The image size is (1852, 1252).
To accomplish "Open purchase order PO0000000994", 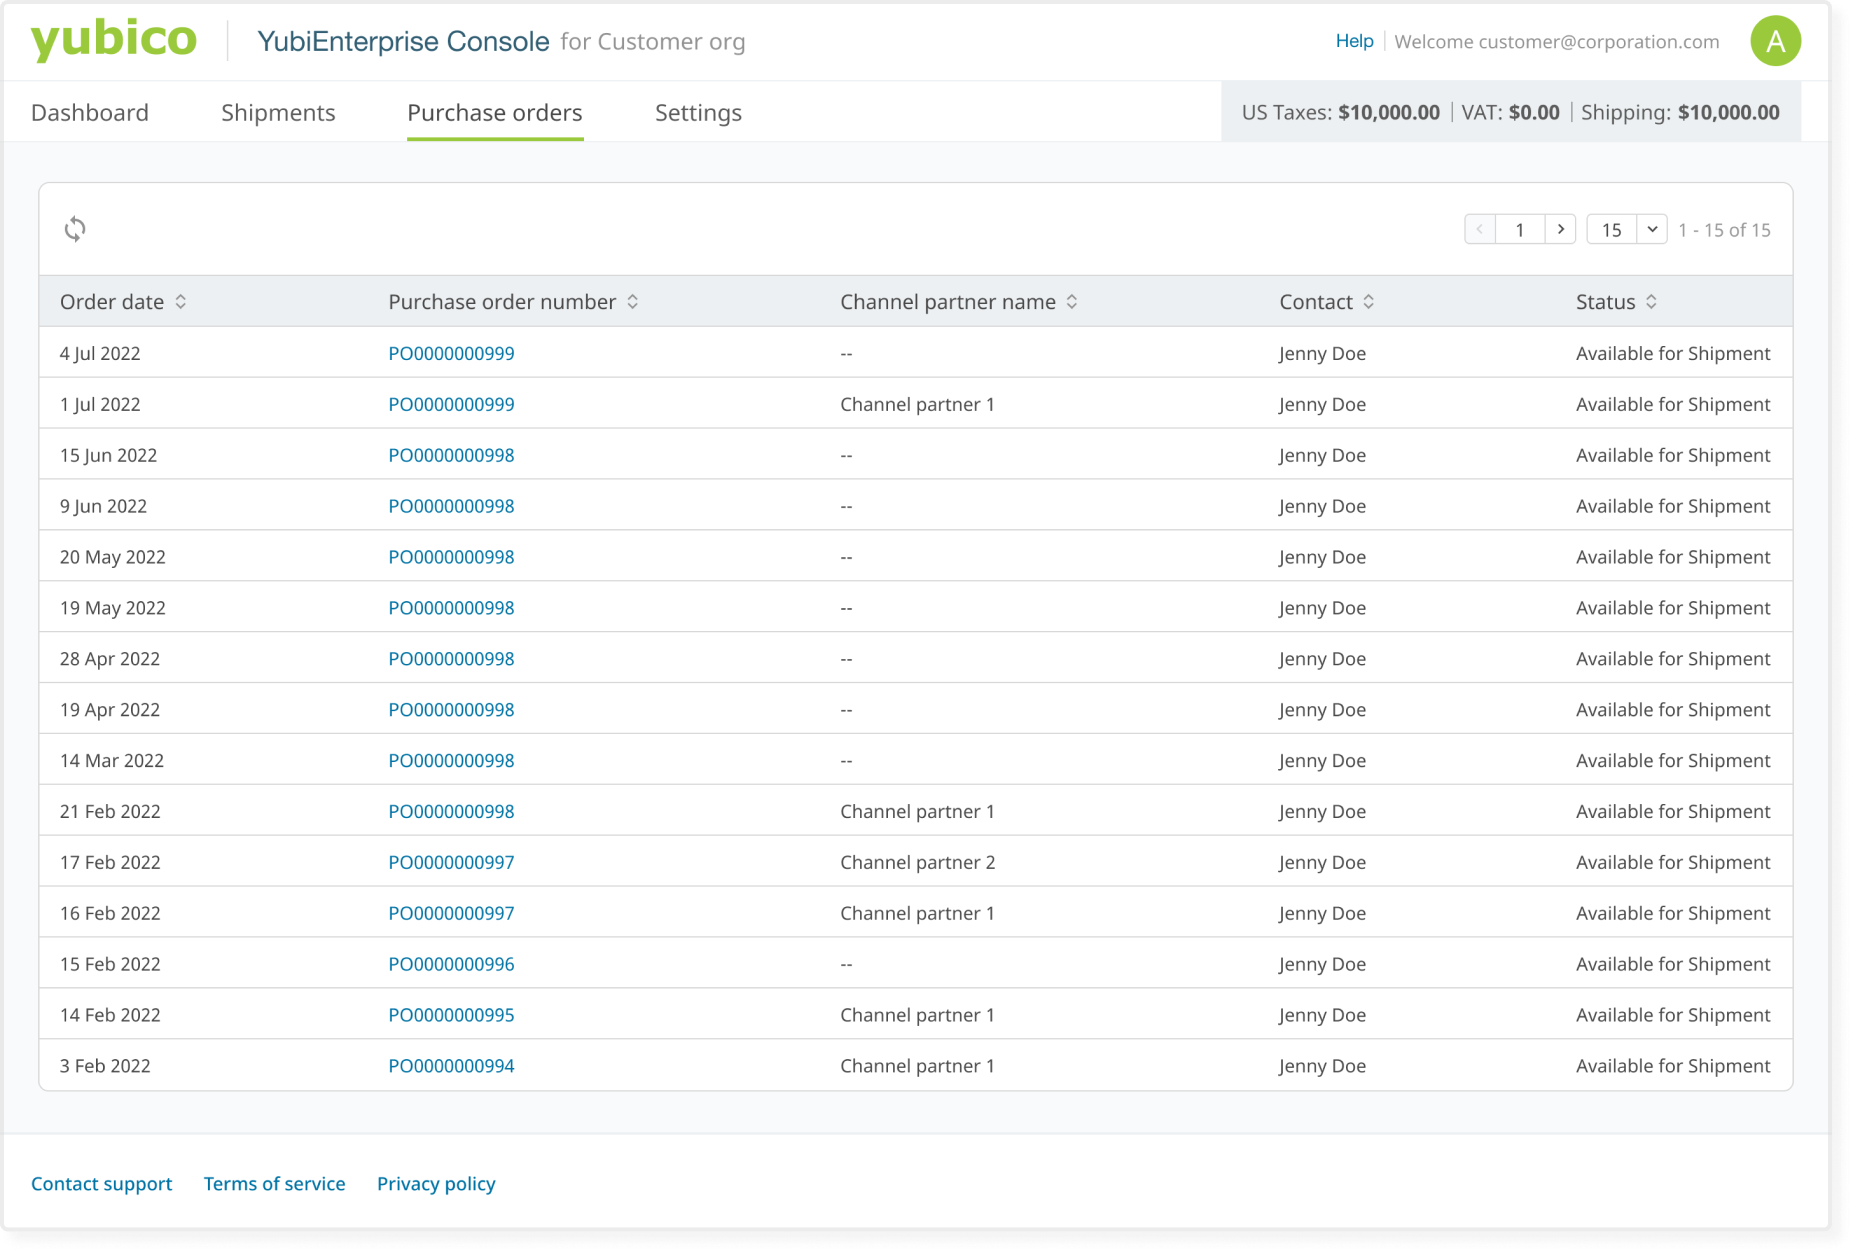I will pos(451,1065).
